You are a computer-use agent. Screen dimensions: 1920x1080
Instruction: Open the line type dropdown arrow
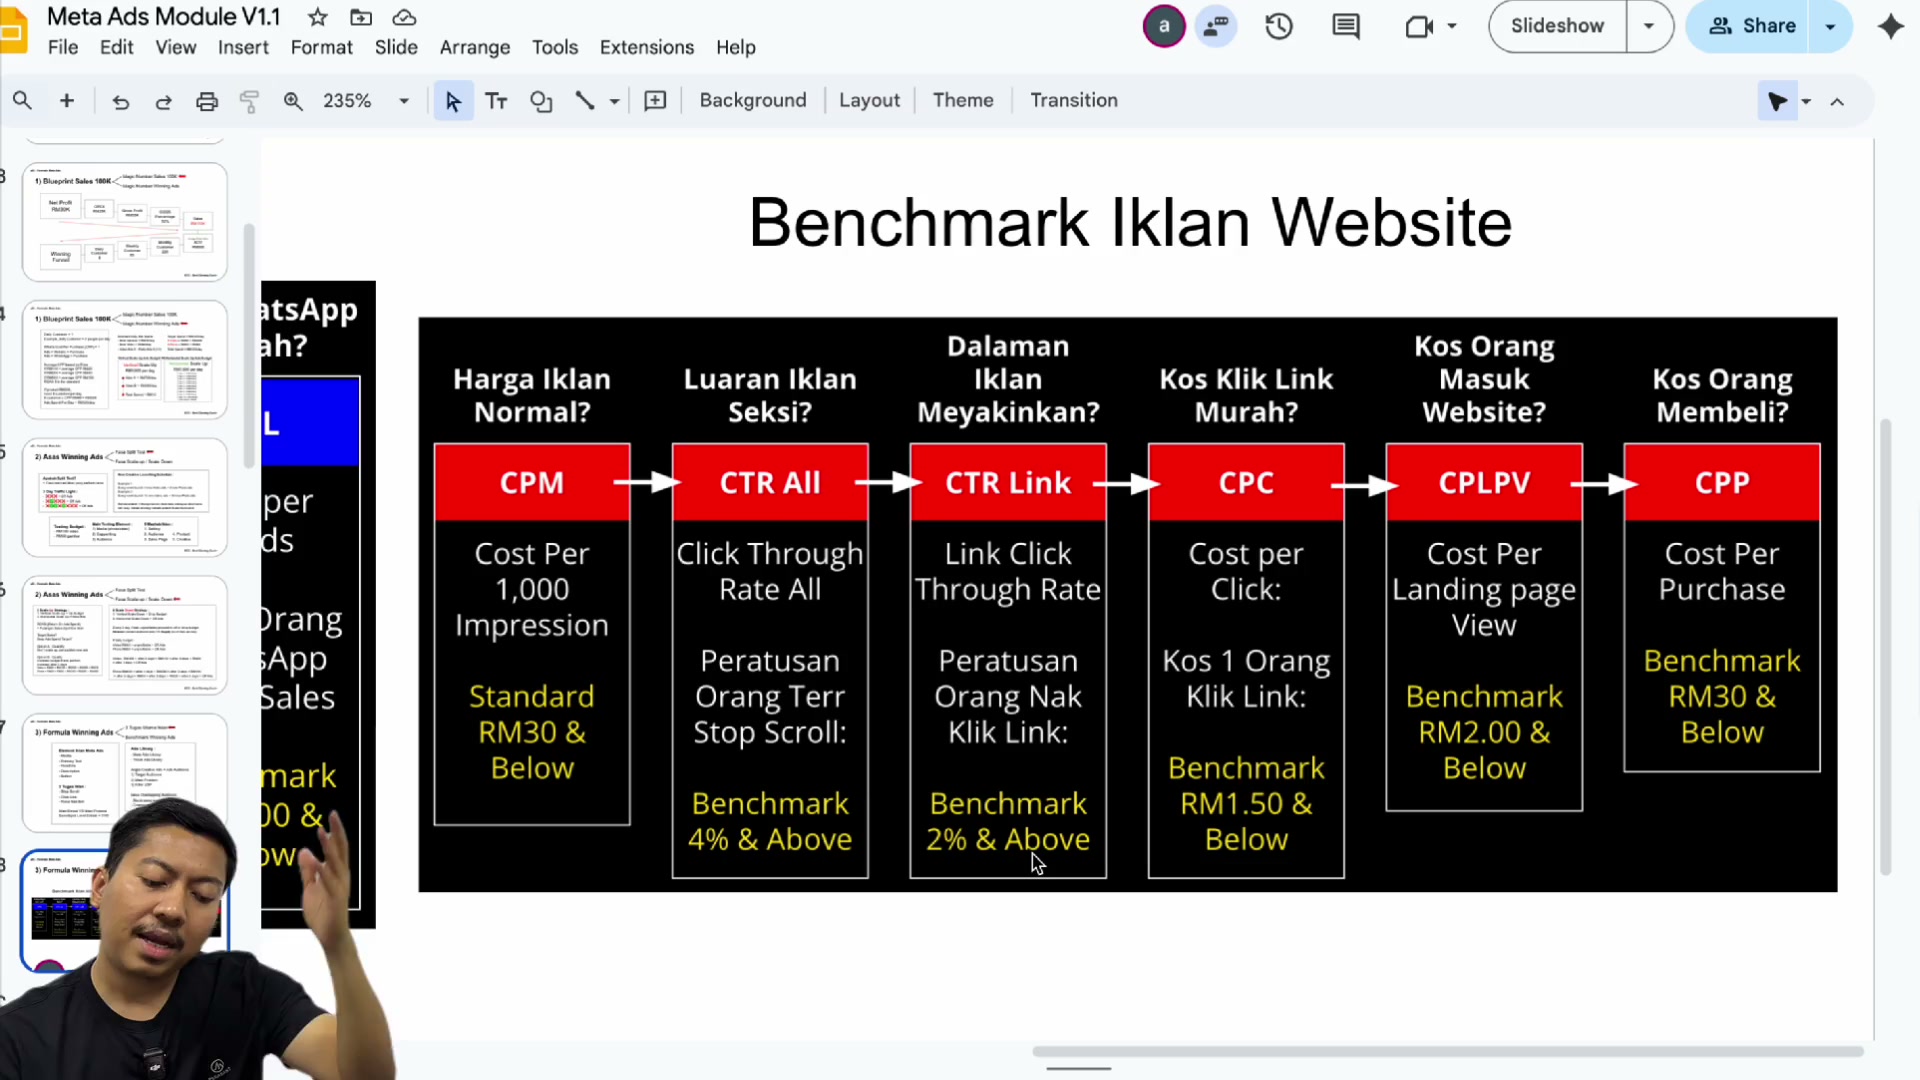tap(614, 101)
